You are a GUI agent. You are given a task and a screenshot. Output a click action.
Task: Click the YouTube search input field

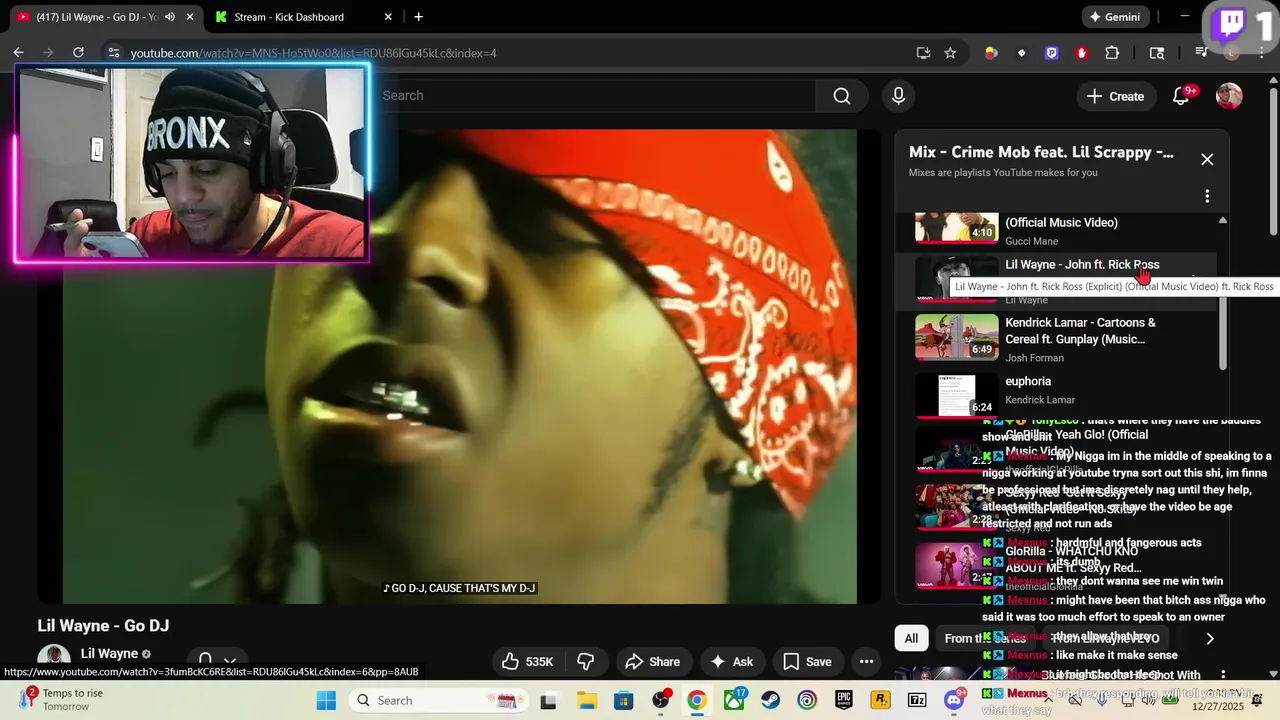(x=597, y=96)
